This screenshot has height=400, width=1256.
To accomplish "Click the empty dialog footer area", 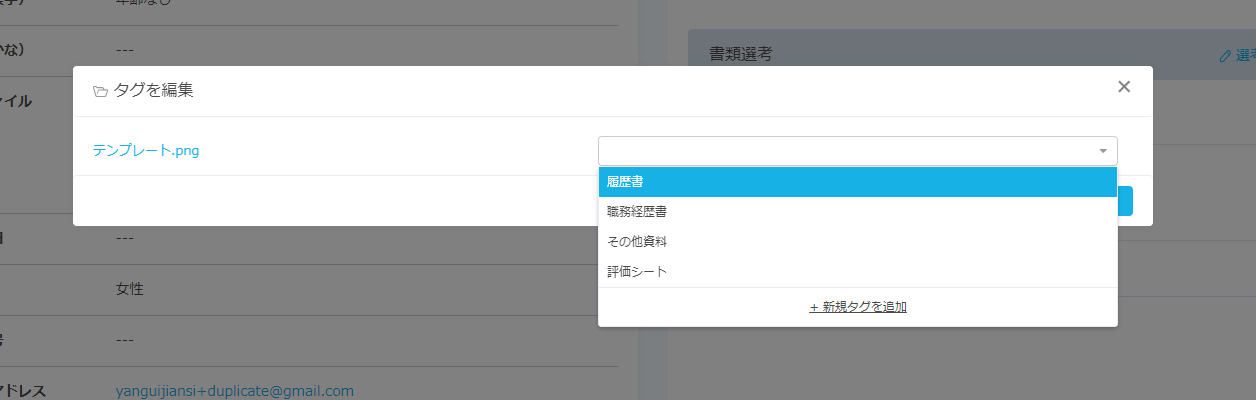I will (x=330, y=200).
